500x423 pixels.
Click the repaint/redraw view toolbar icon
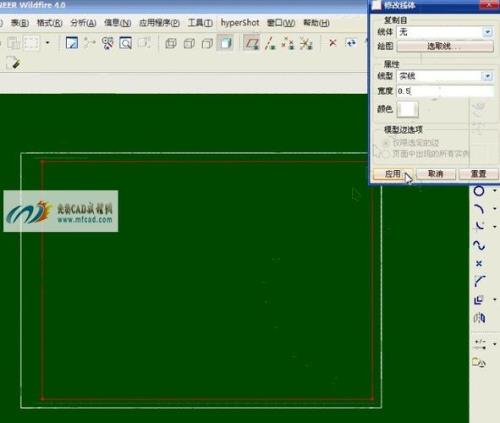click(72, 43)
